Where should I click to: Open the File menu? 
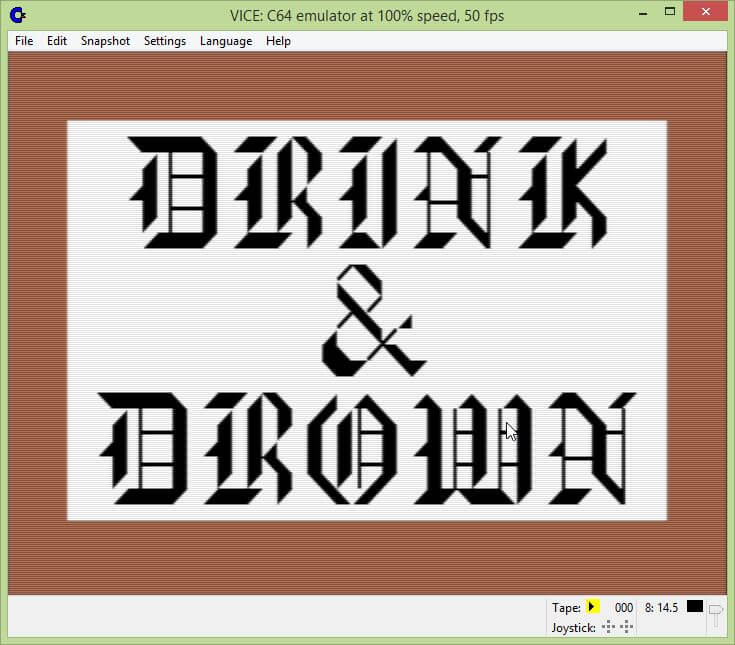pyautogui.click(x=24, y=41)
